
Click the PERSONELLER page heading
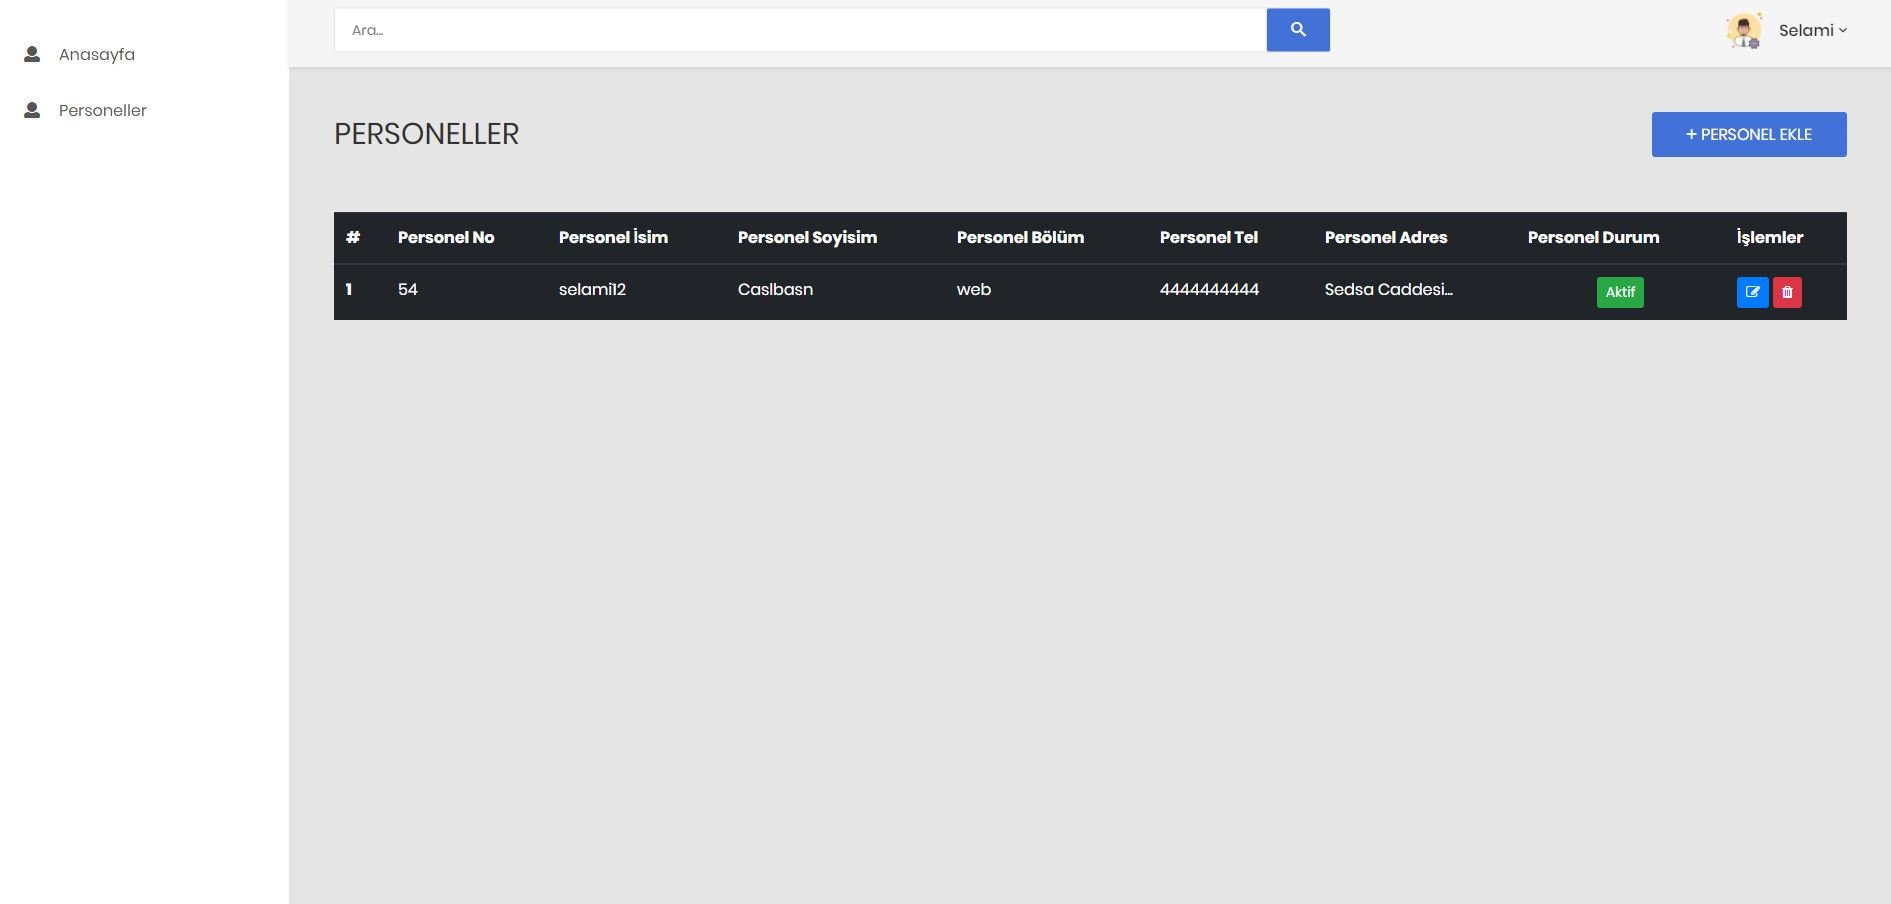tap(427, 134)
